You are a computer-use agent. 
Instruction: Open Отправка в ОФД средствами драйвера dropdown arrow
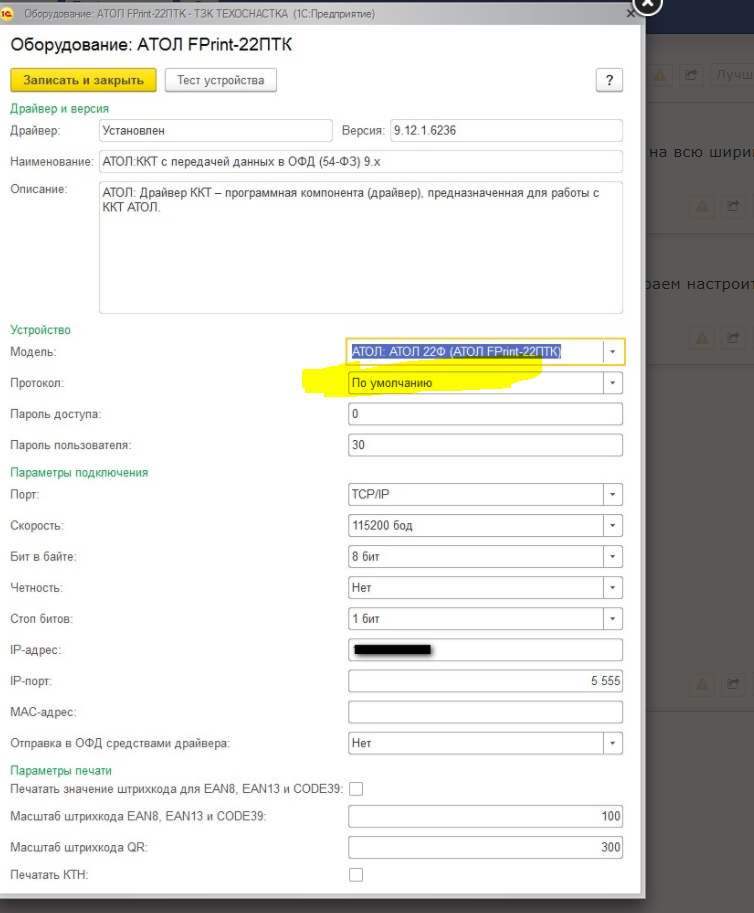pos(613,743)
